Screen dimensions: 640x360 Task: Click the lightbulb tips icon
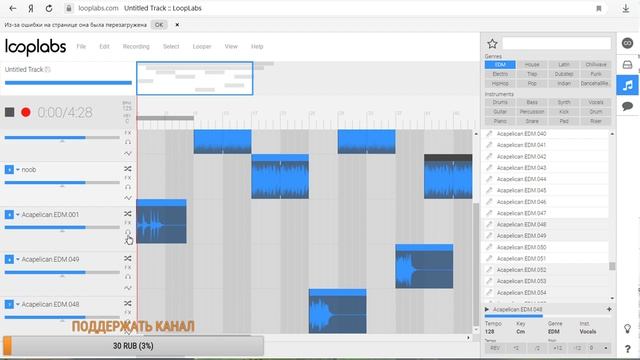(x=628, y=329)
